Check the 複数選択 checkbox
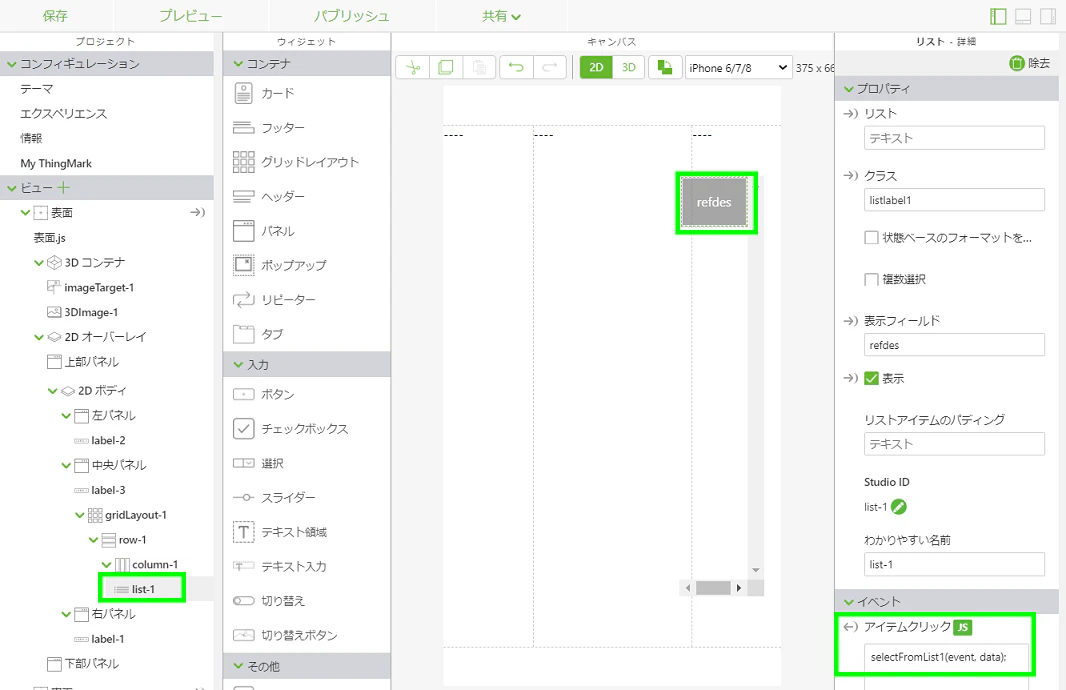The width and height of the screenshot is (1066, 690). pos(871,279)
